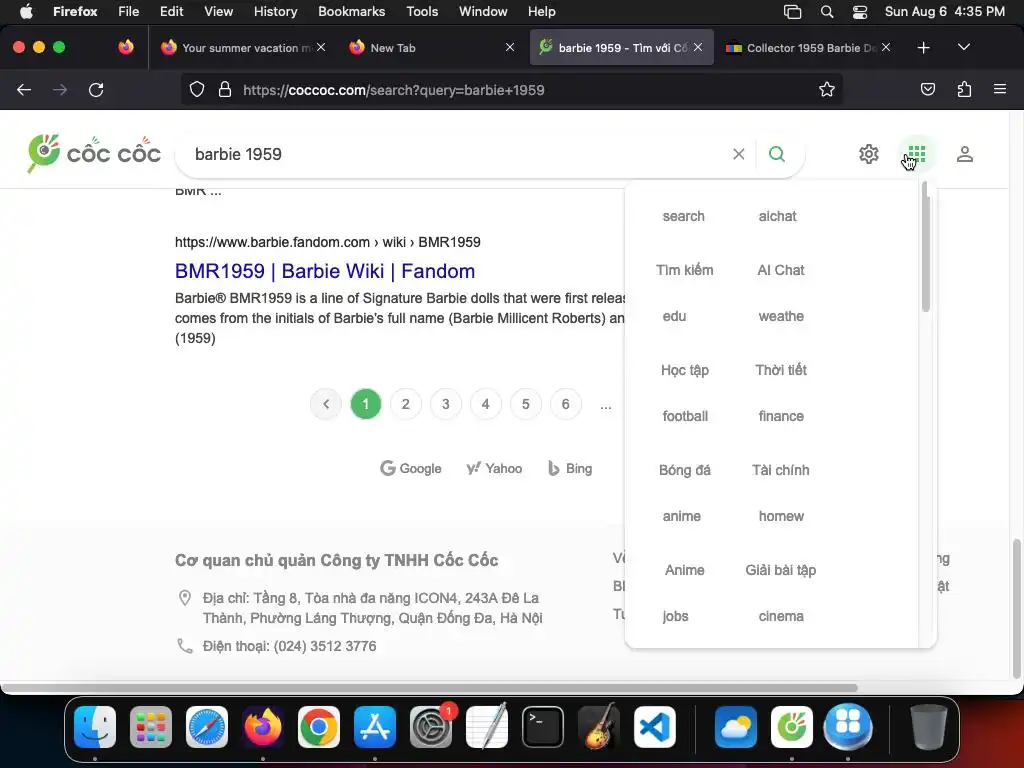Save page to Pocket

[927, 89]
